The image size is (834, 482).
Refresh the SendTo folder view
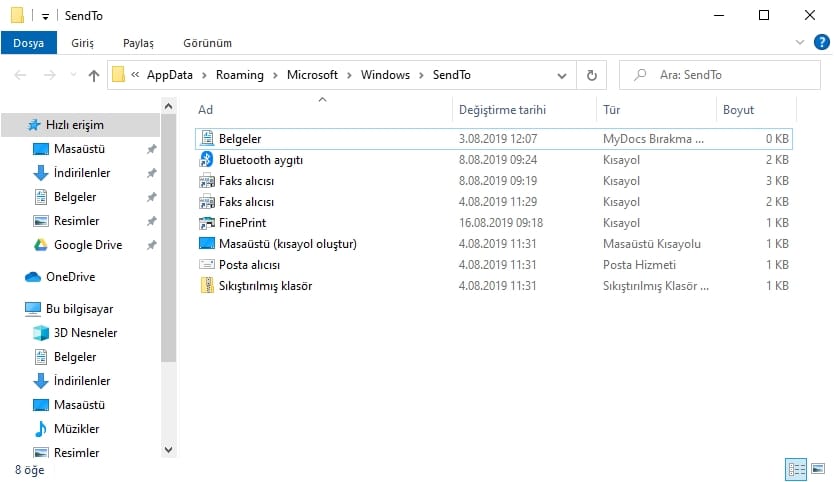[591, 75]
